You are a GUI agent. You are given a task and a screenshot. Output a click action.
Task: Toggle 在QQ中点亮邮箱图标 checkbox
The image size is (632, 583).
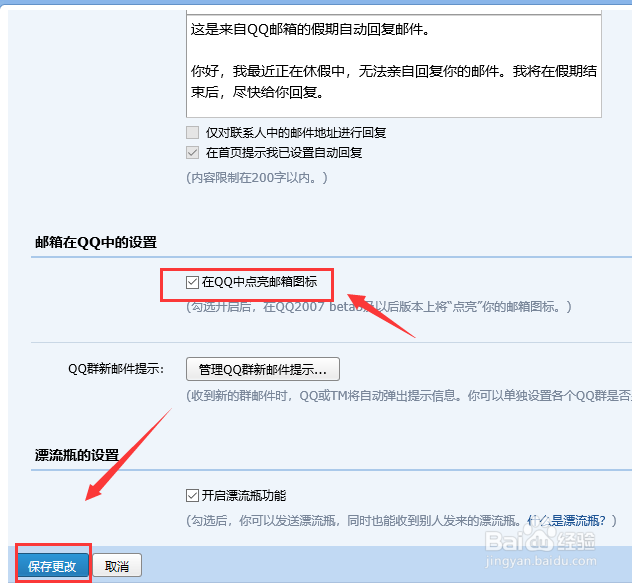(192, 282)
